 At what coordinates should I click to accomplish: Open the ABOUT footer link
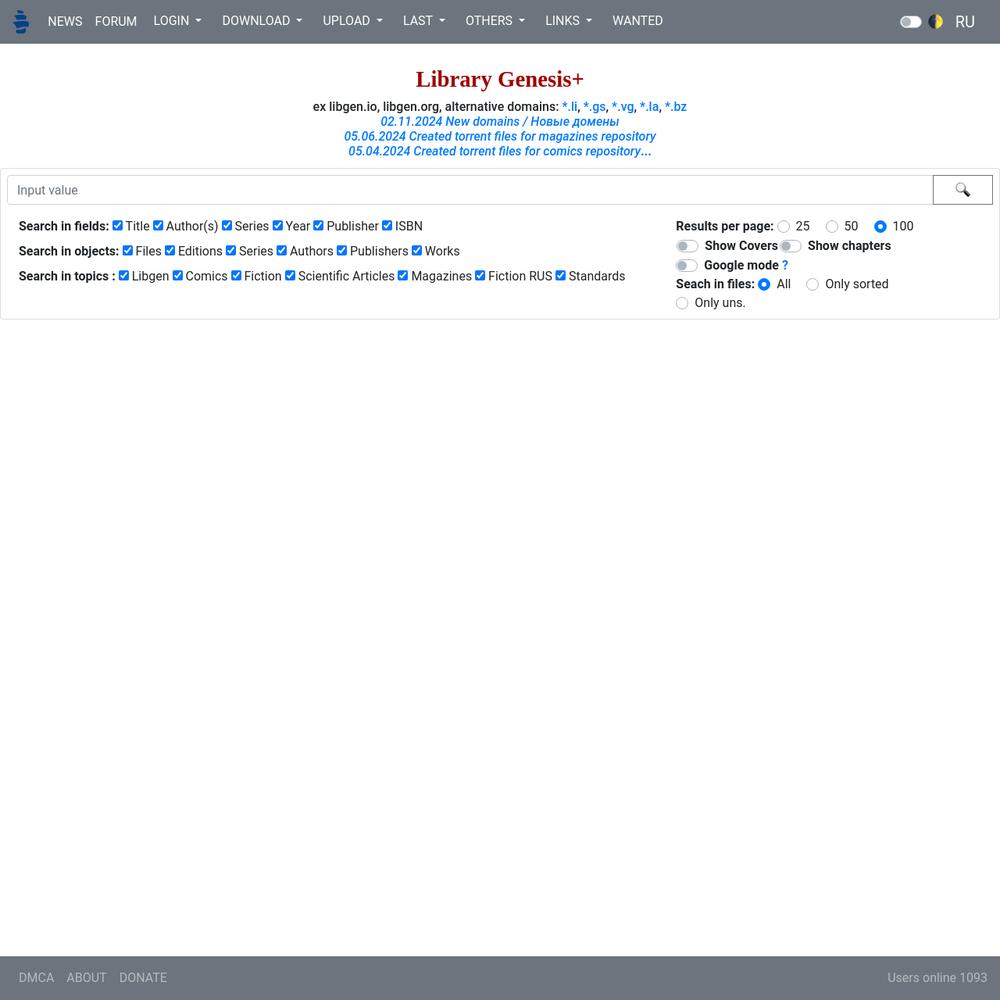86,978
